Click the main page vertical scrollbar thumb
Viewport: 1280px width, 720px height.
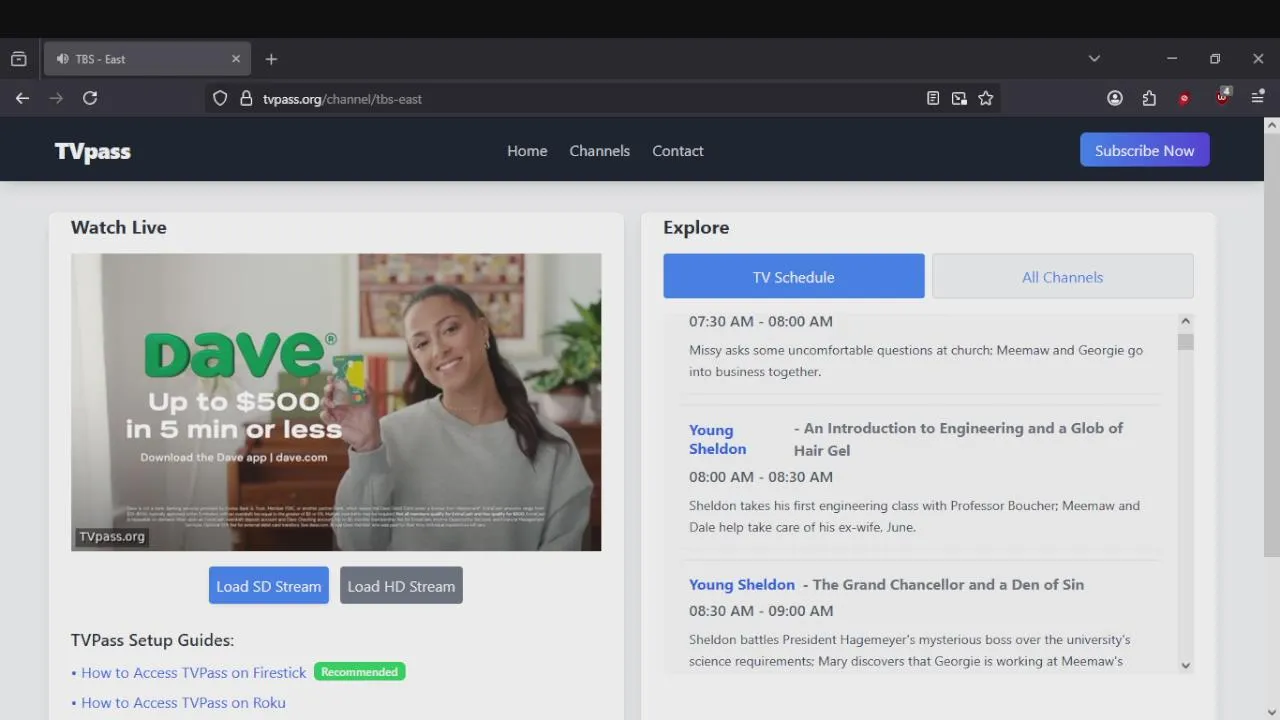tap(1272, 345)
